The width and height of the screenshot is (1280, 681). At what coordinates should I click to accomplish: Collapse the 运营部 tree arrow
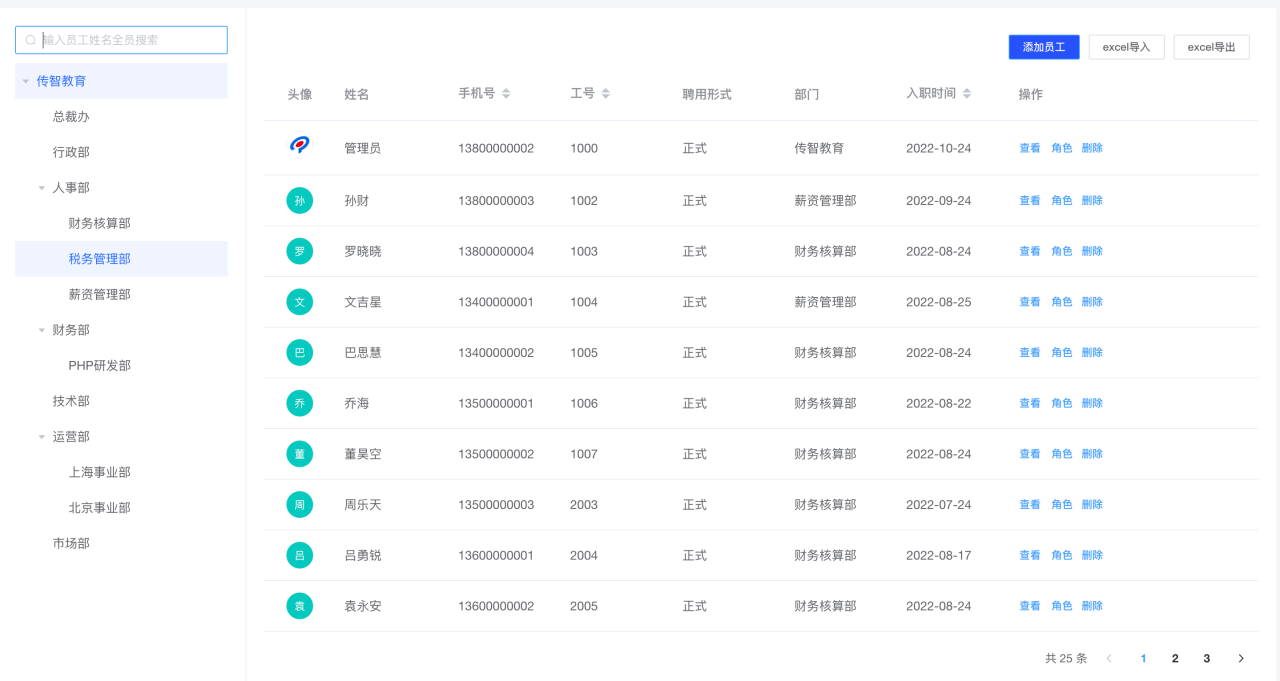(42, 437)
